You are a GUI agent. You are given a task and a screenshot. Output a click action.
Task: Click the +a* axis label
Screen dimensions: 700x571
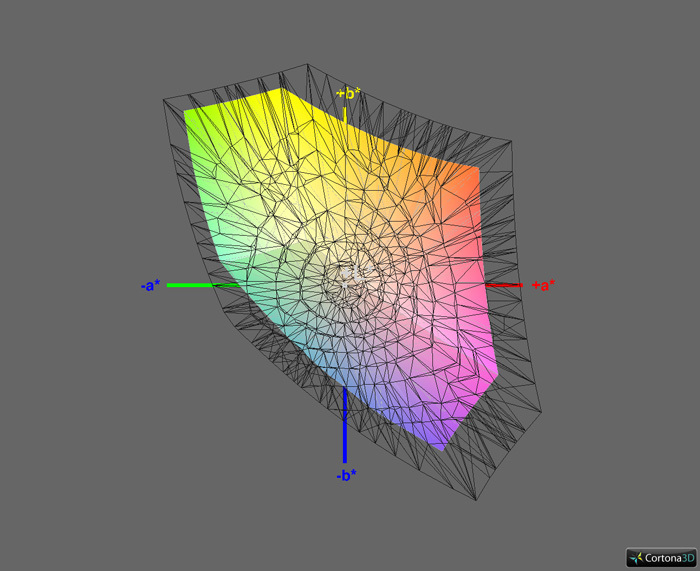pyautogui.click(x=543, y=285)
